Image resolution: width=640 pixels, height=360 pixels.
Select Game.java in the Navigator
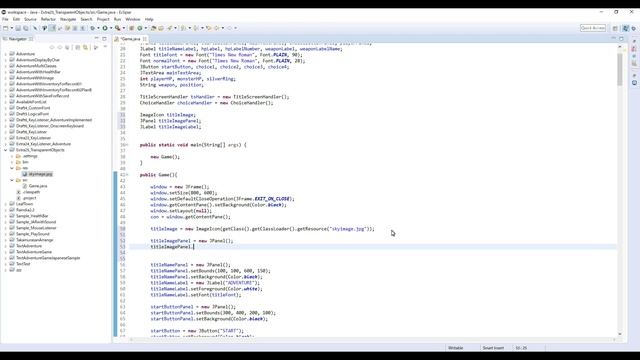coord(38,186)
